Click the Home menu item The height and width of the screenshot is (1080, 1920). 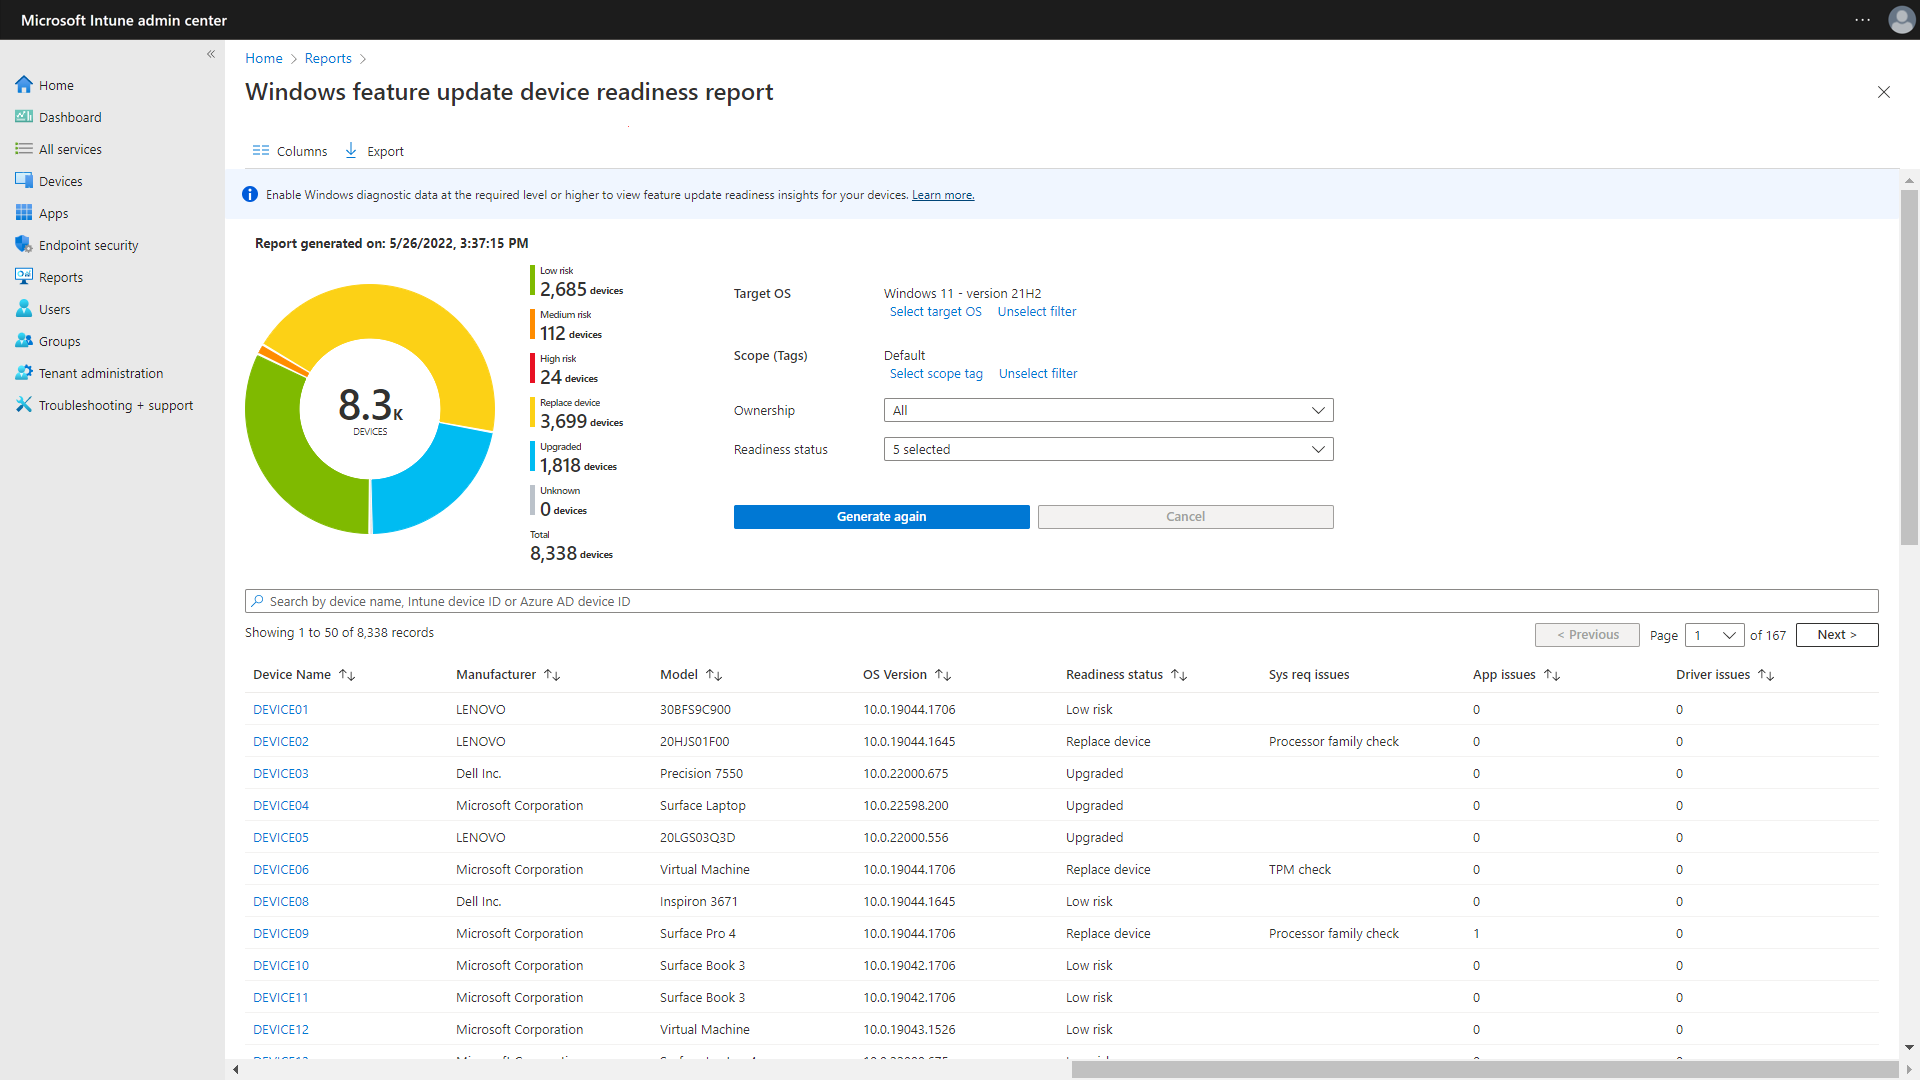(55, 84)
